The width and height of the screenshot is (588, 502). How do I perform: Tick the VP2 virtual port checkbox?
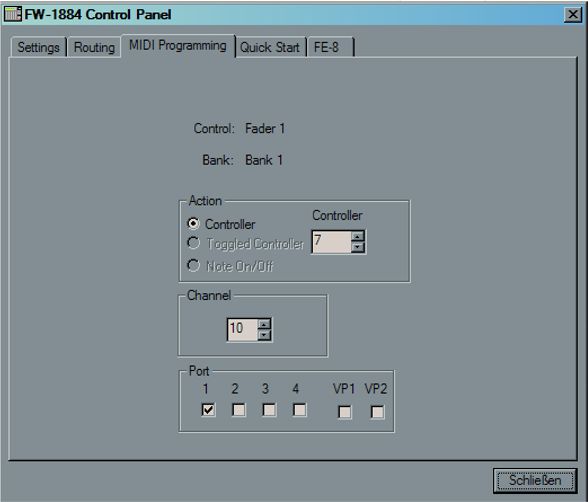377,412
